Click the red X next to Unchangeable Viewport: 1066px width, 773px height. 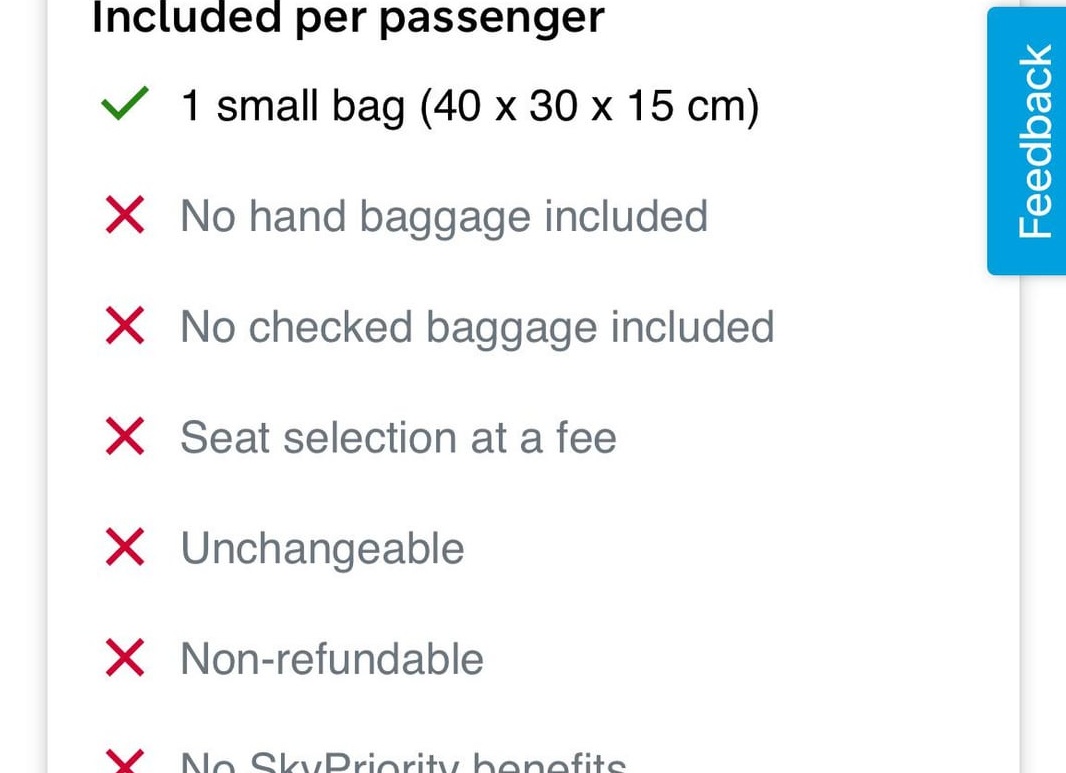[x=125, y=549]
